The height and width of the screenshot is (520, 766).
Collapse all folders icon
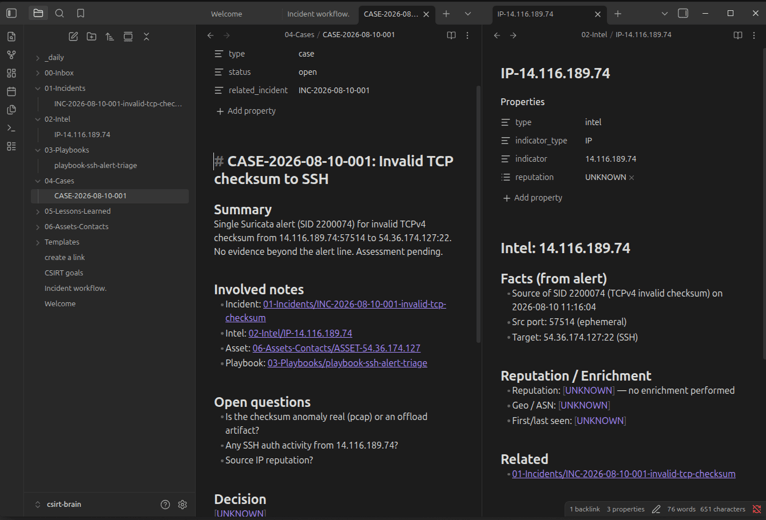pyautogui.click(x=146, y=37)
